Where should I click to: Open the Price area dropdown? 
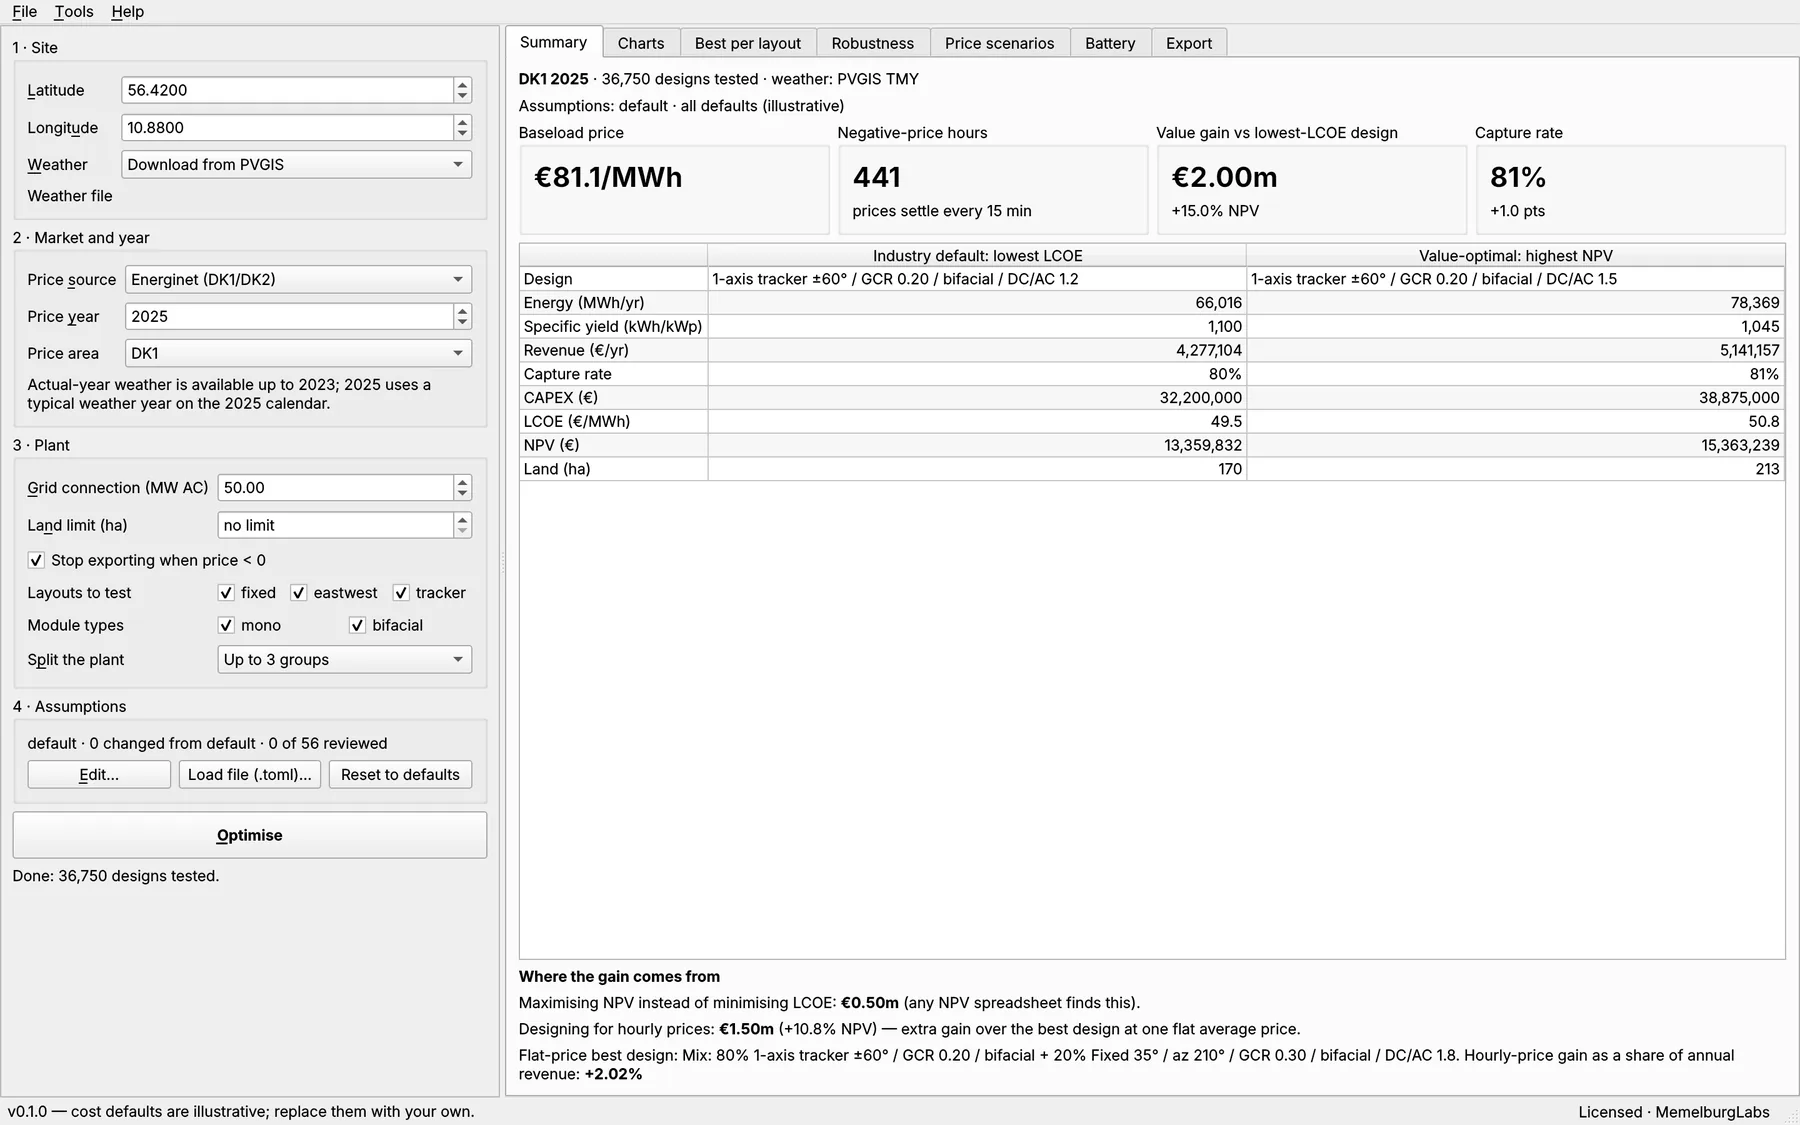(298, 353)
